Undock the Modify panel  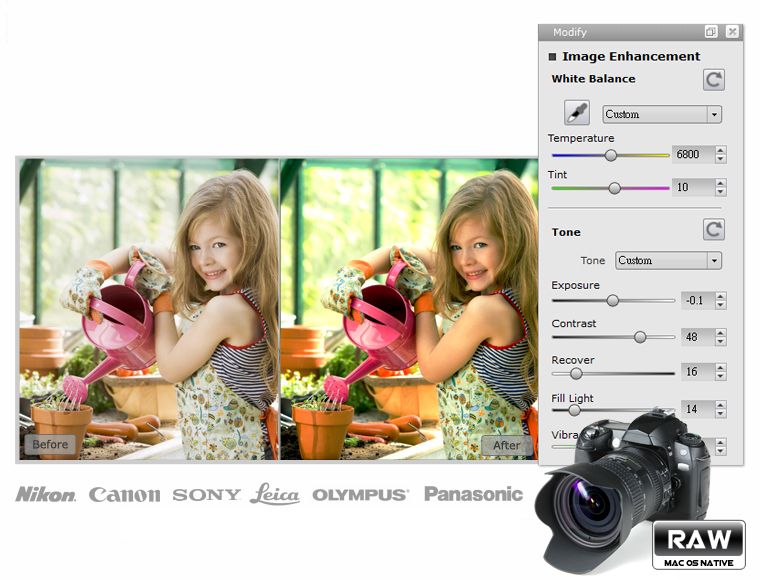[711, 32]
